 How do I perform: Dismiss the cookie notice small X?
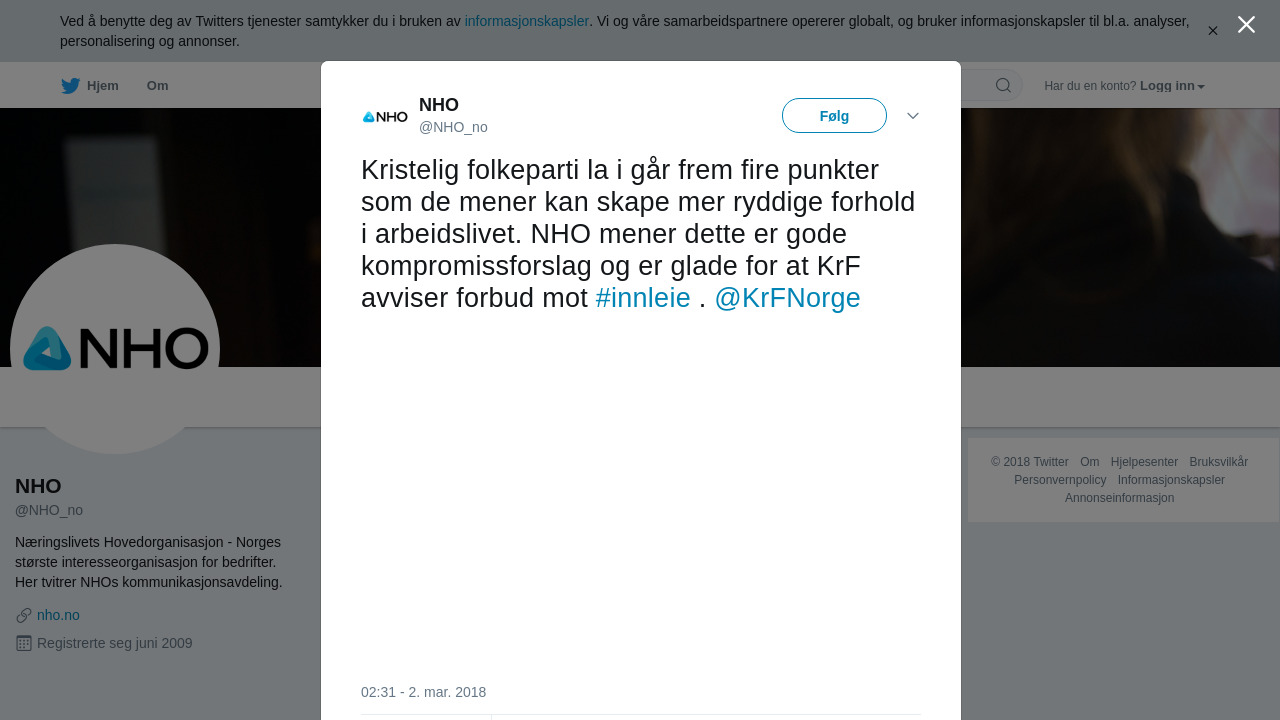tap(1213, 31)
